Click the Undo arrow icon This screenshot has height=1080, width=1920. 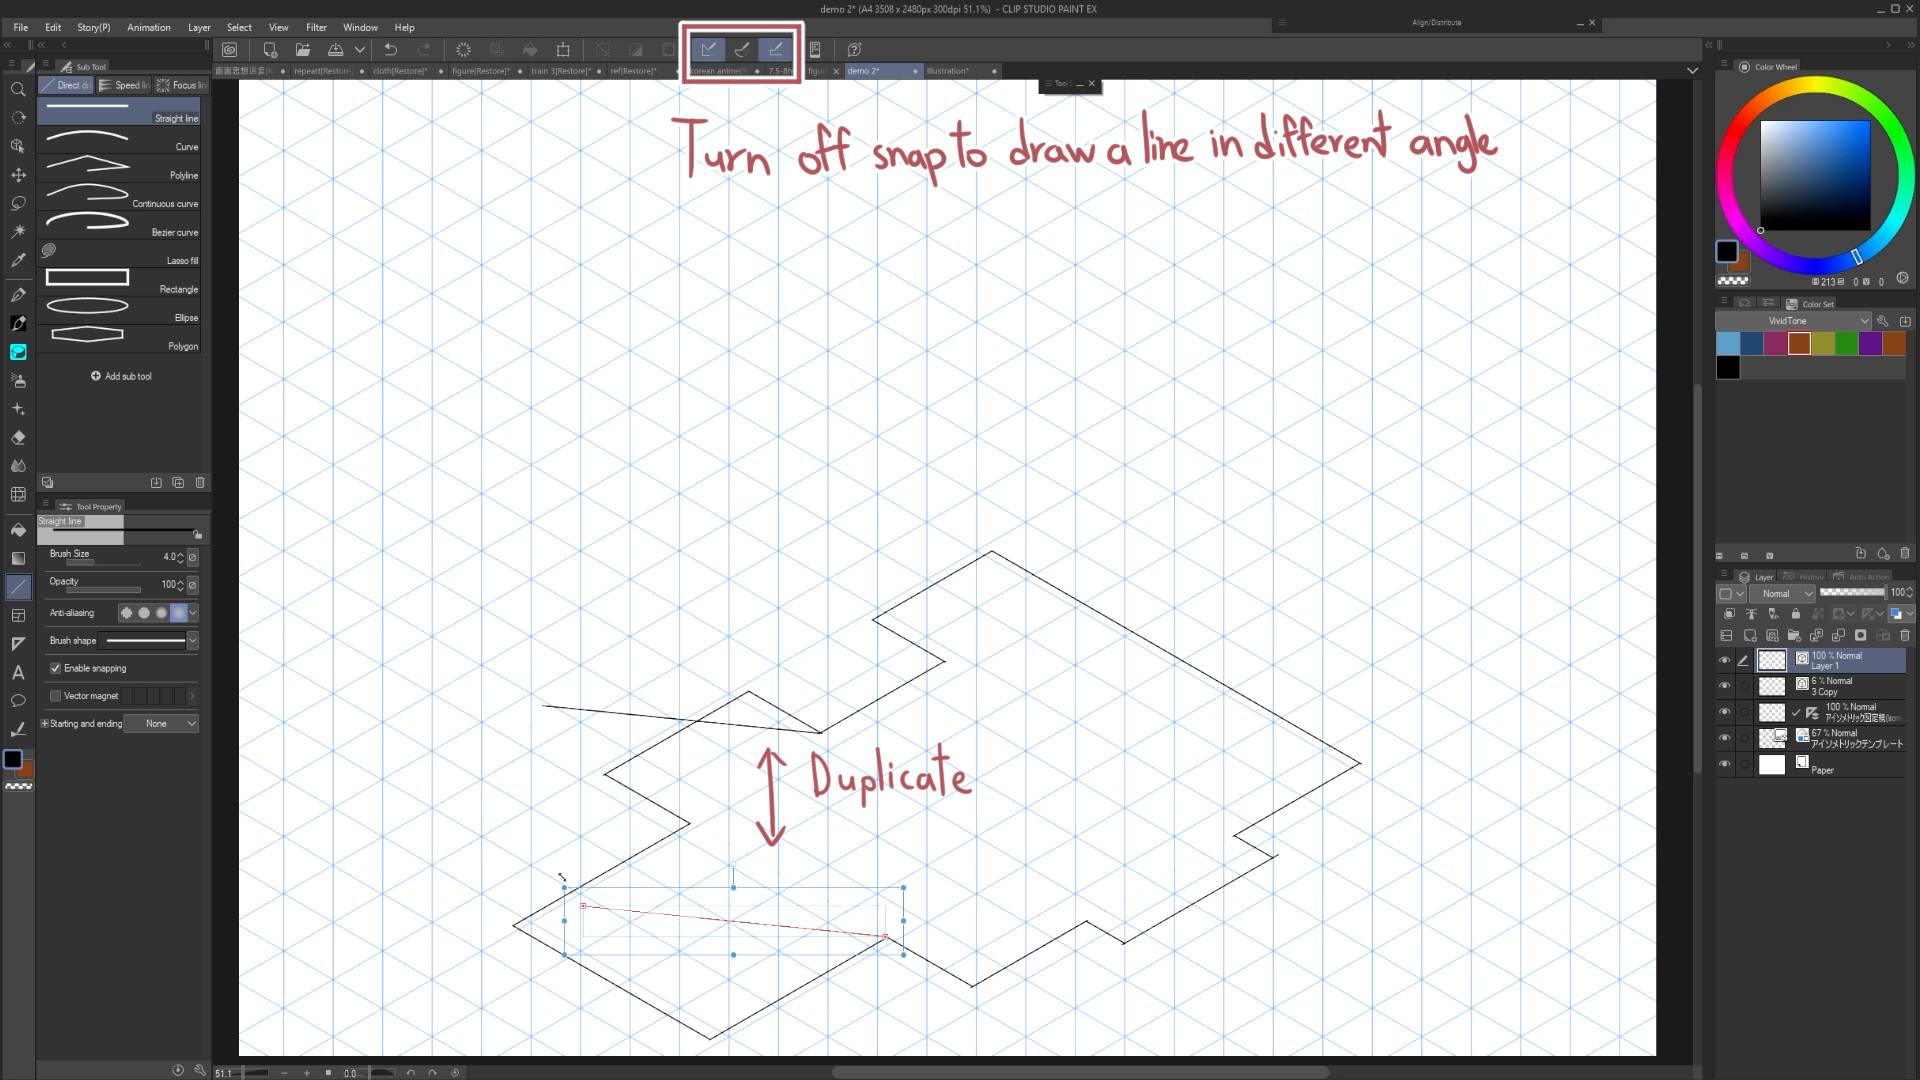pos(391,49)
